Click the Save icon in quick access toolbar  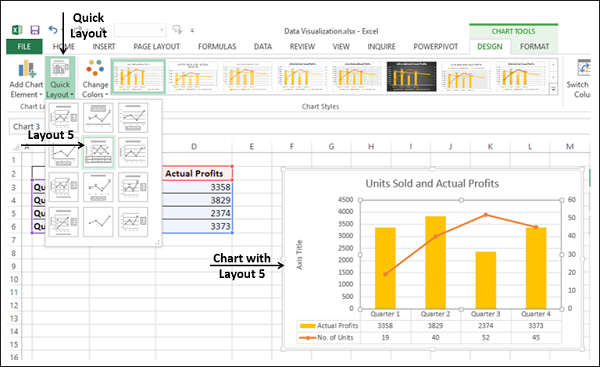(35, 30)
